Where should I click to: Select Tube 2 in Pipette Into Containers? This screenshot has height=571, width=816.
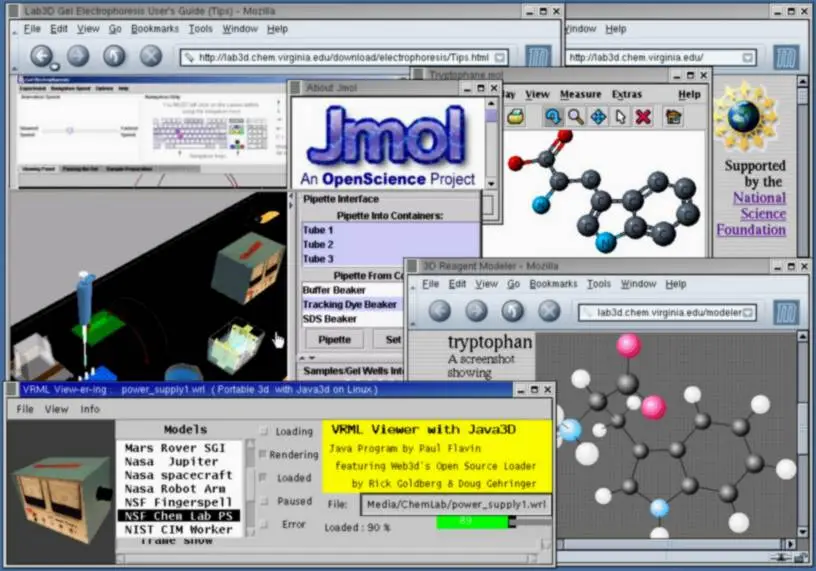click(390, 245)
